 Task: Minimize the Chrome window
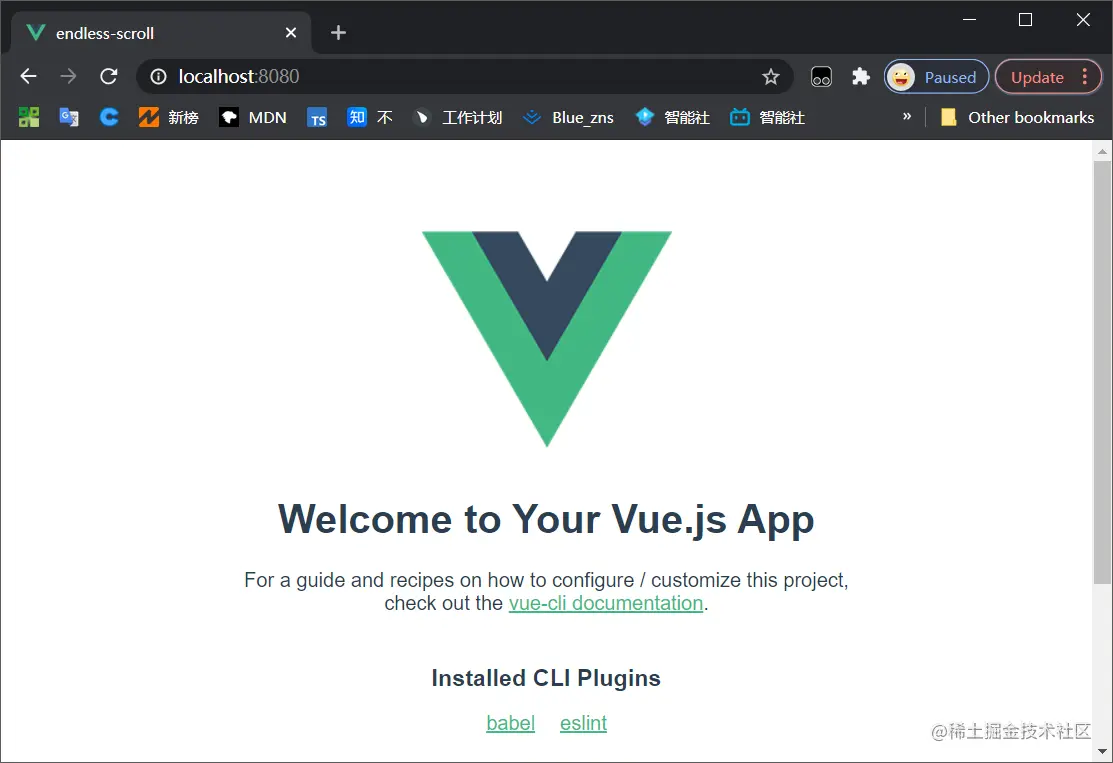tap(970, 20)
